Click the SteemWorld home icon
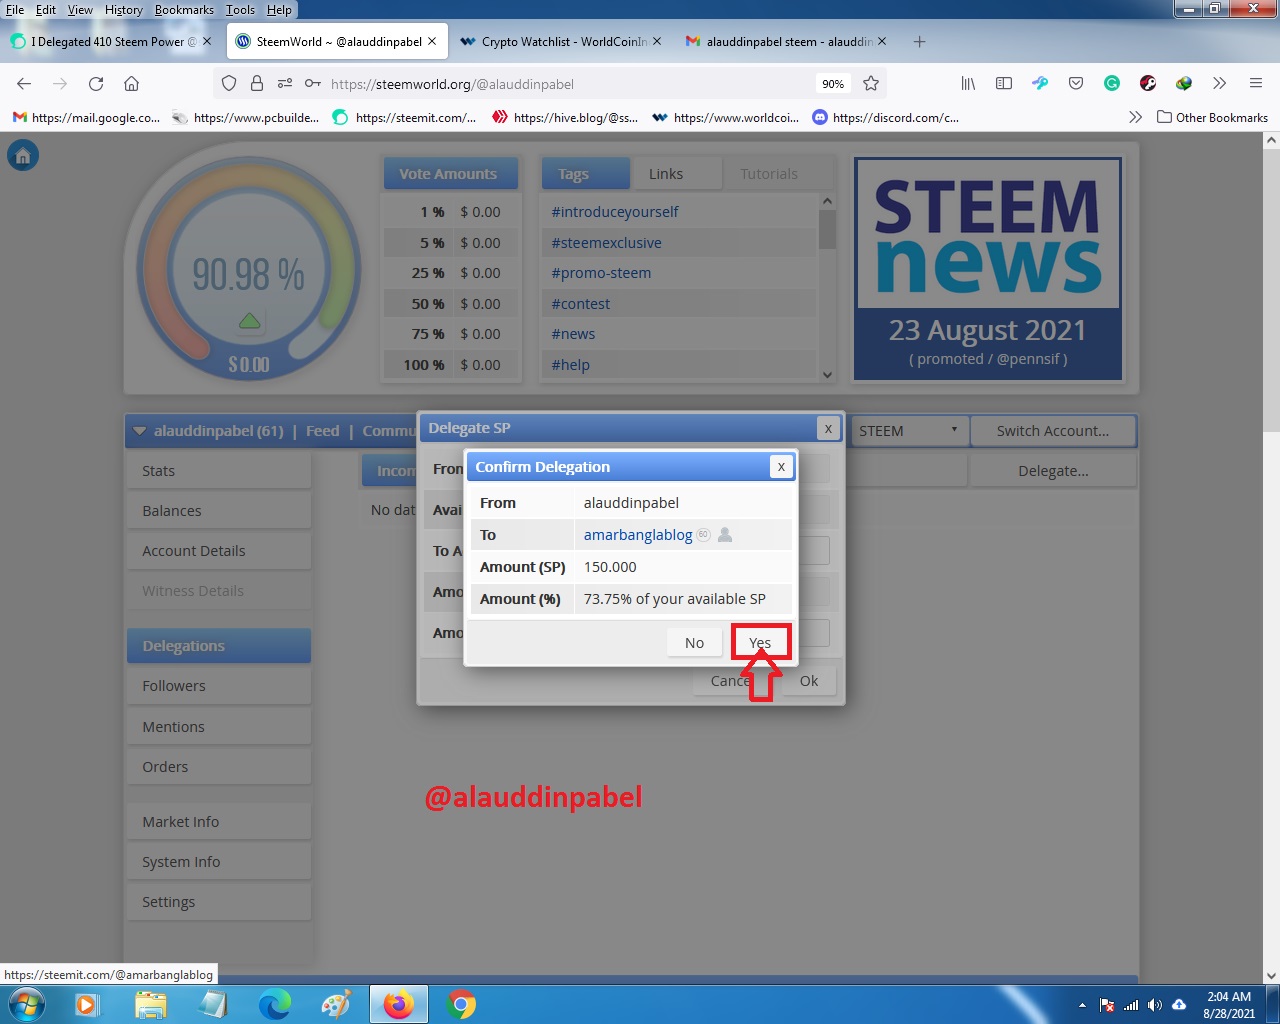Screen dimensions: 1280x1024 [23, 155]
